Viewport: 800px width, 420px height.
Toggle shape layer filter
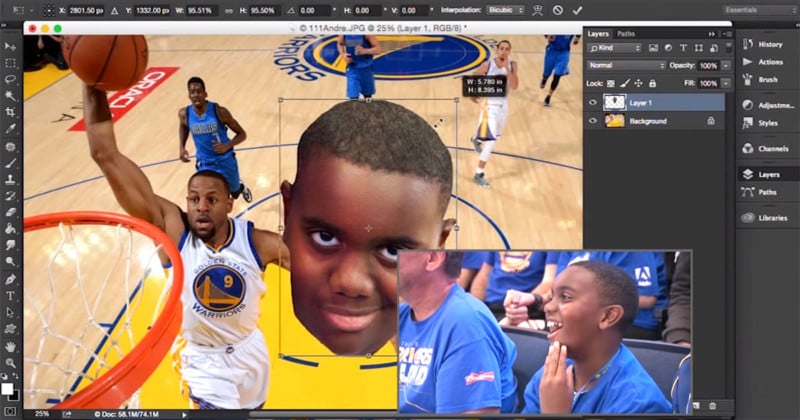[698, 48]
